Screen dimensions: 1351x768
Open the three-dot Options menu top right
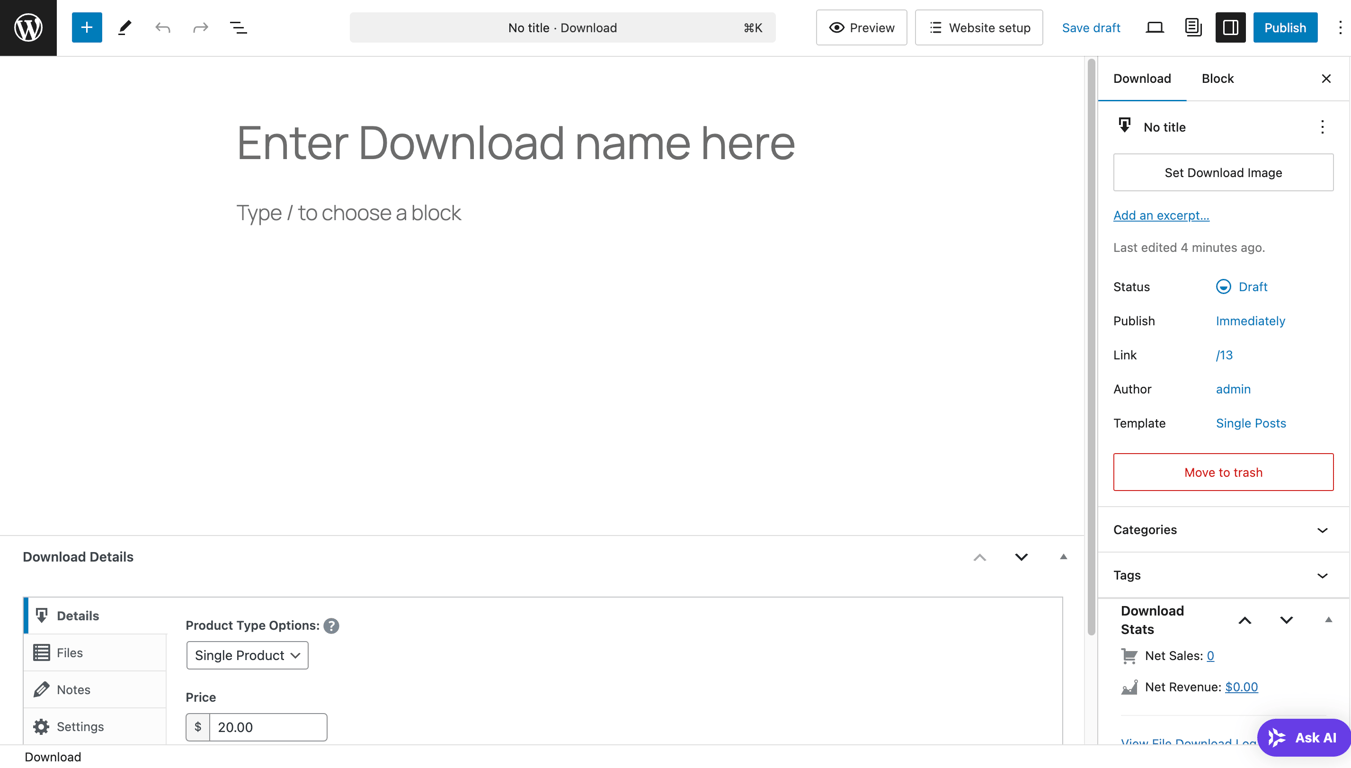[x=1340, y=27]
